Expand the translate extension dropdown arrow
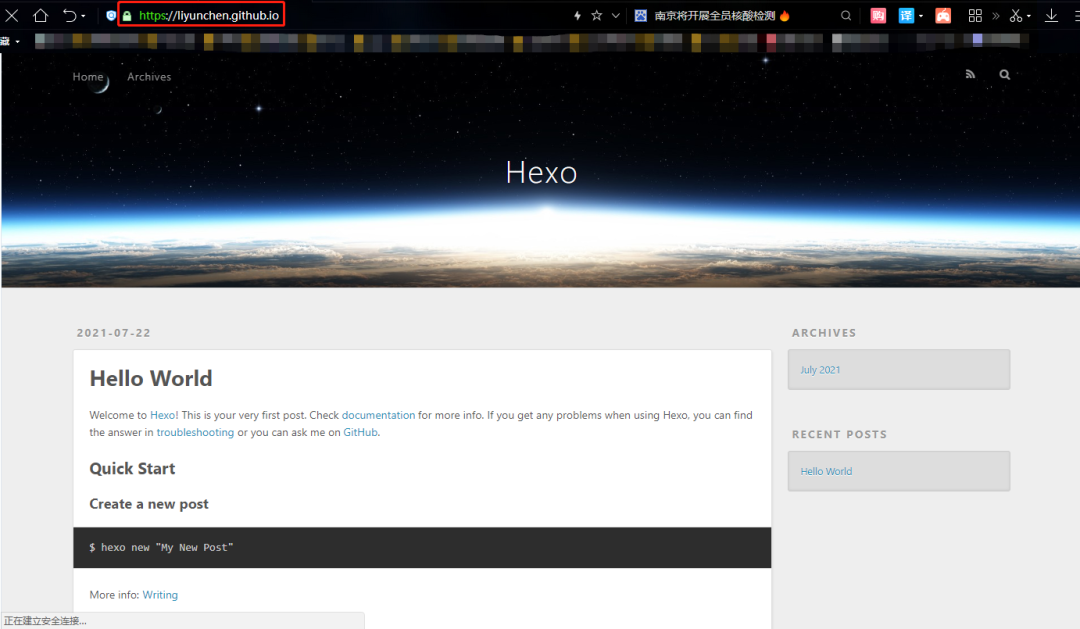The height and width of the screenshot is (629, 1080). 921,16
